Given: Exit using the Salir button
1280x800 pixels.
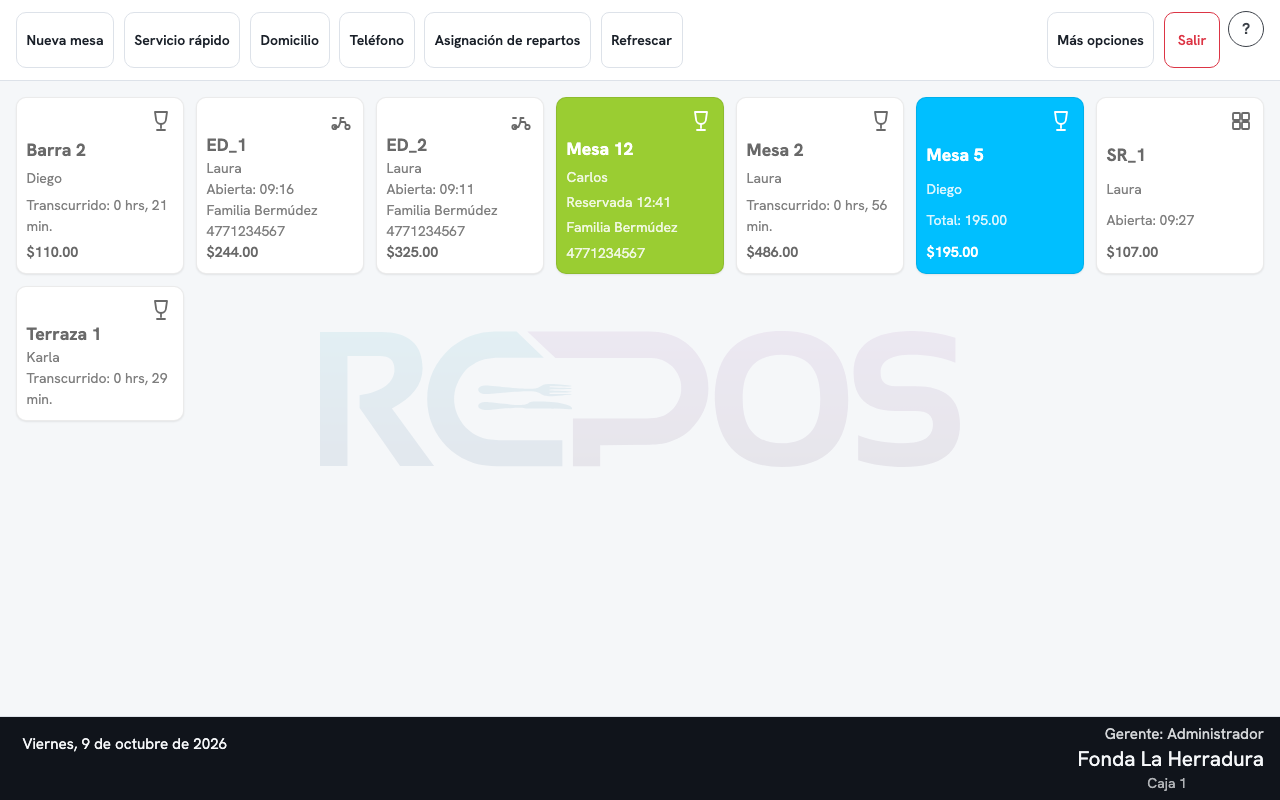Looking at the screenshot, I should pos(1192,40).
